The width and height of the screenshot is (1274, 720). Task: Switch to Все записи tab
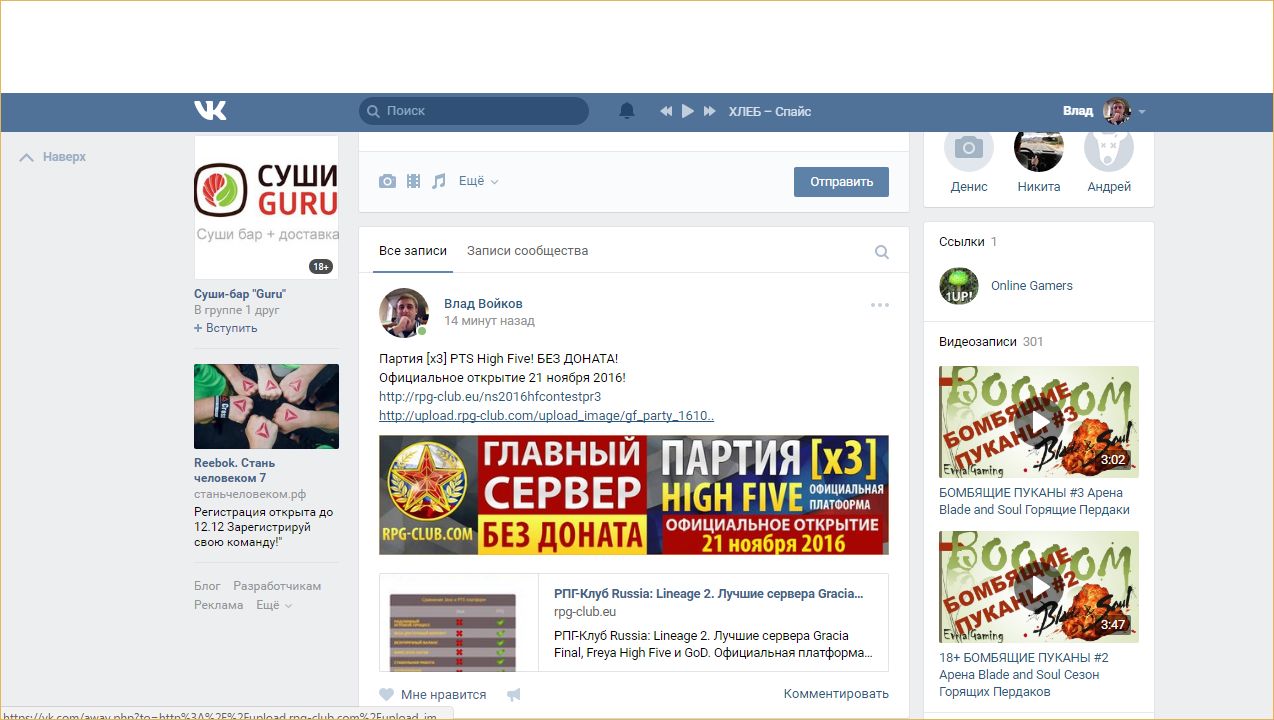tap(413, 251)
